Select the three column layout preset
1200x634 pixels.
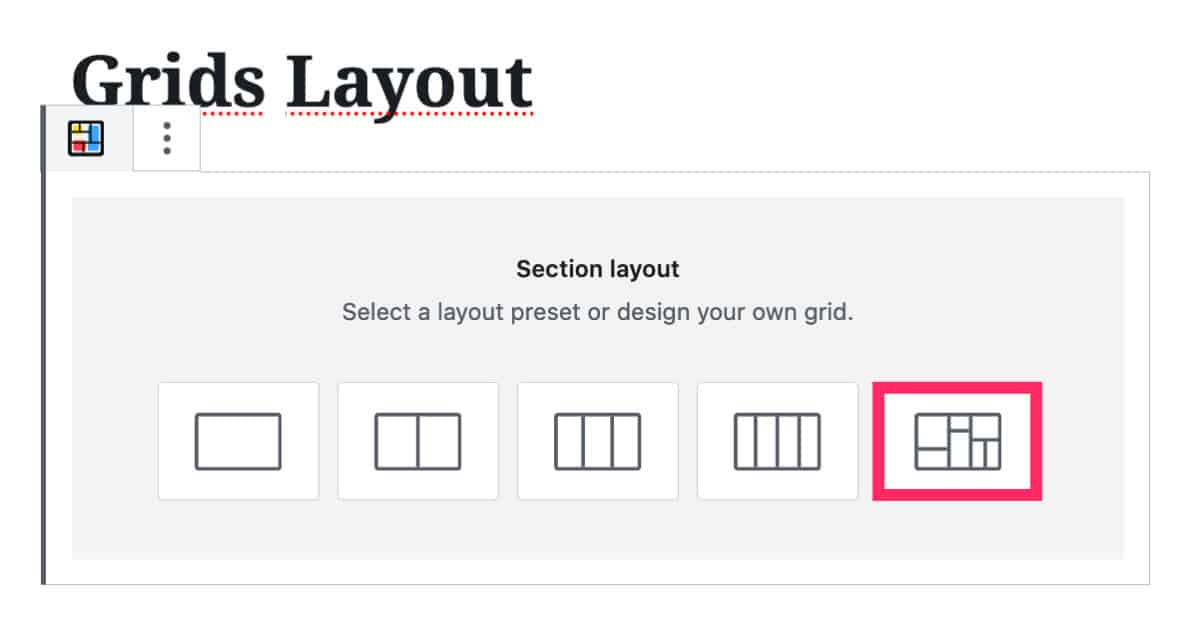598,440
